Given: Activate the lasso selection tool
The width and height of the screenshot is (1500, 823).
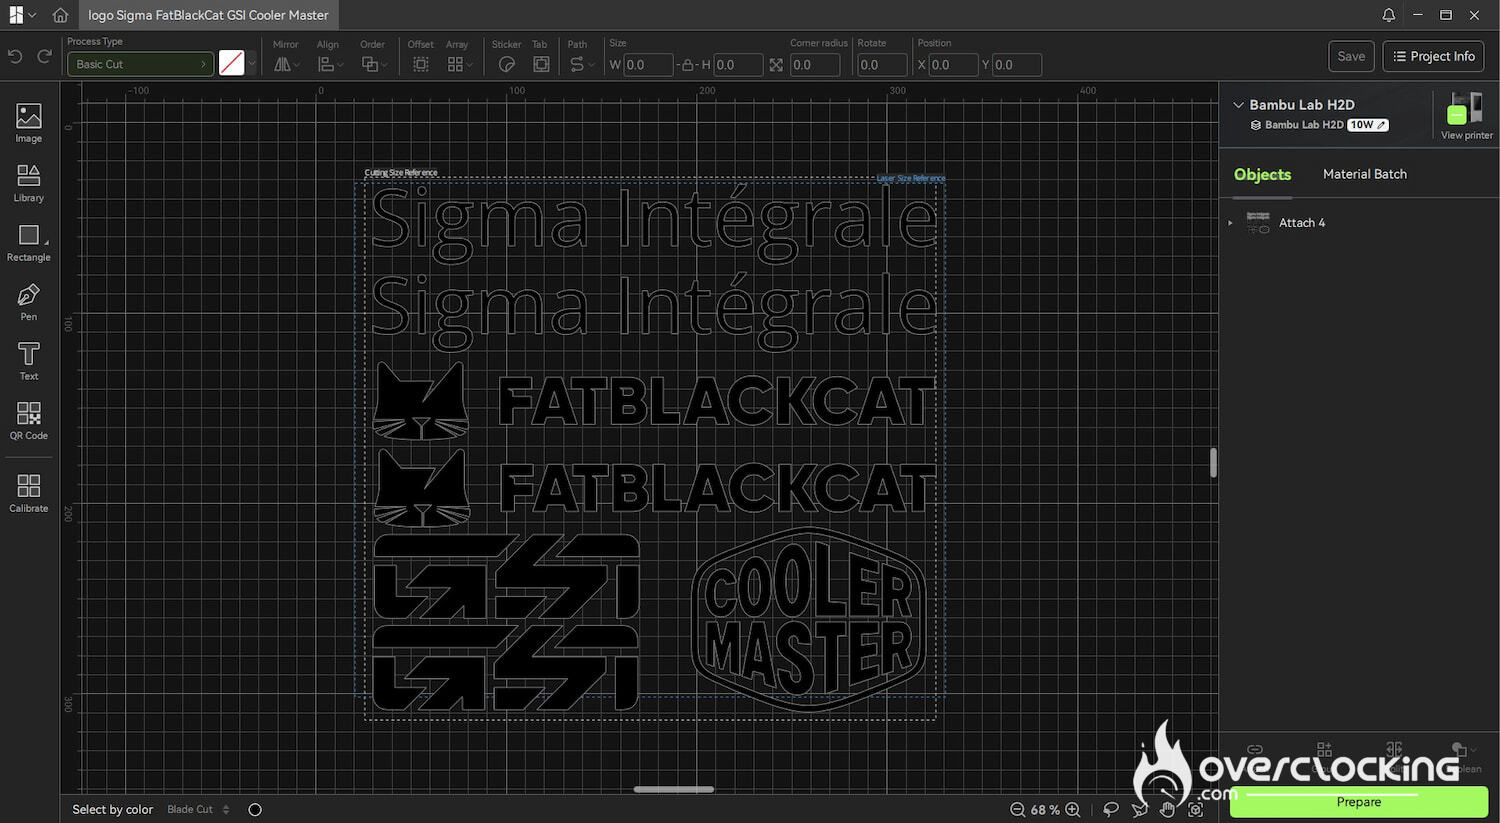Looking at the screenshot, I should click(x=1111, y=809).
